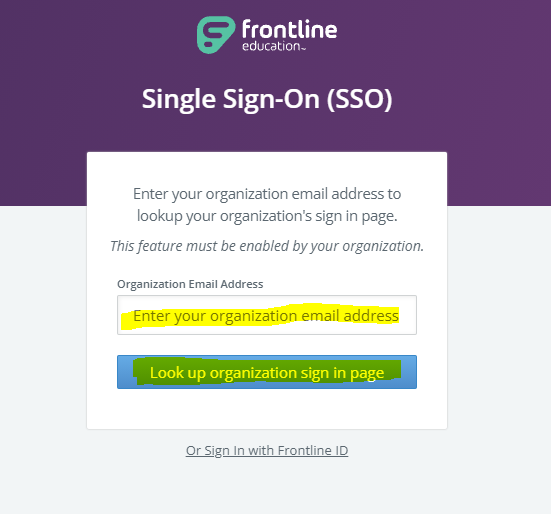Screen dimensions: 551x514
Task: Click "Look up" at the start of the blue button
Action: point(178,373)
